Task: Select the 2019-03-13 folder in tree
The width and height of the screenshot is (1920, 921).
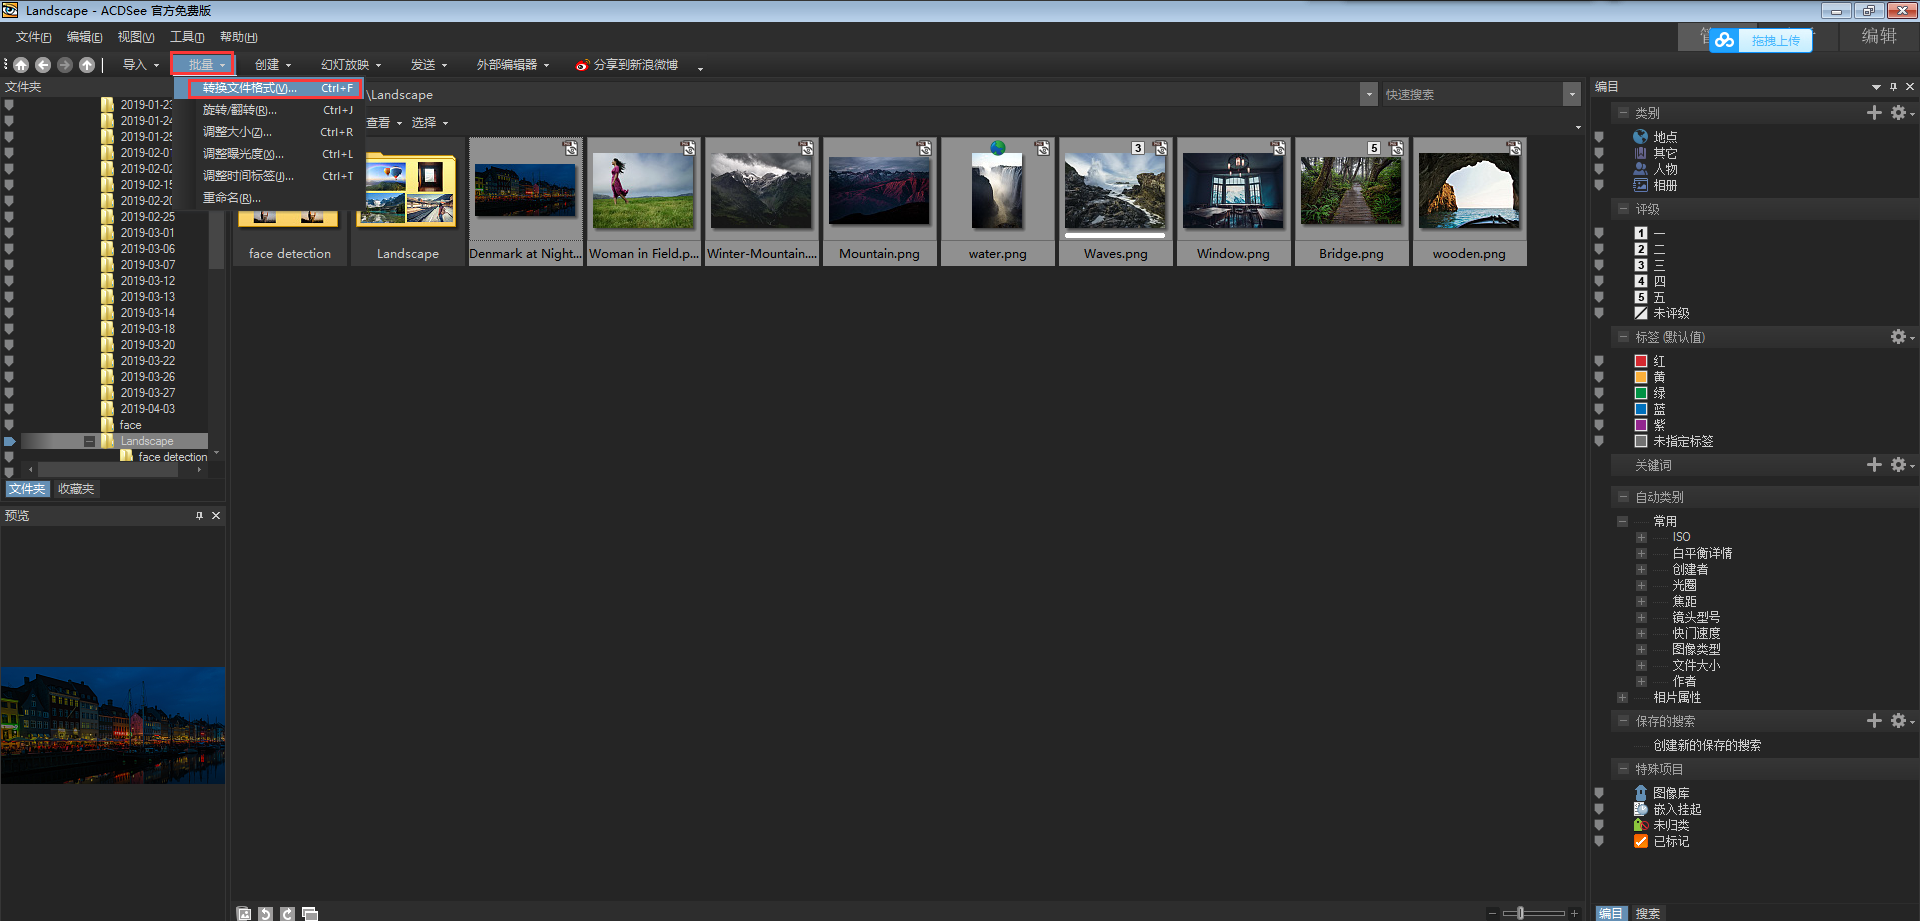Action: 147,297
